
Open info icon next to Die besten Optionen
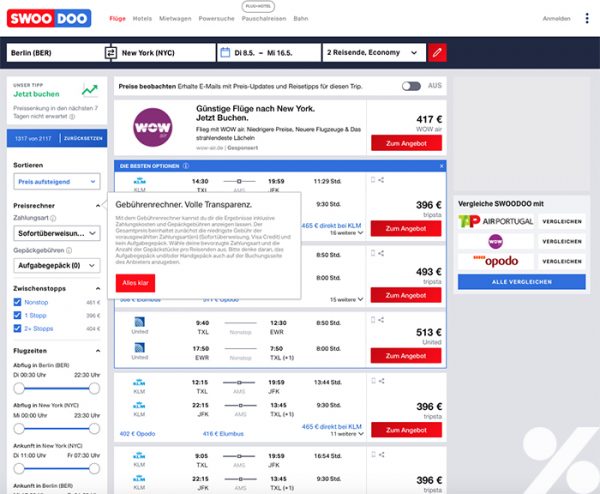coord(186,166)
